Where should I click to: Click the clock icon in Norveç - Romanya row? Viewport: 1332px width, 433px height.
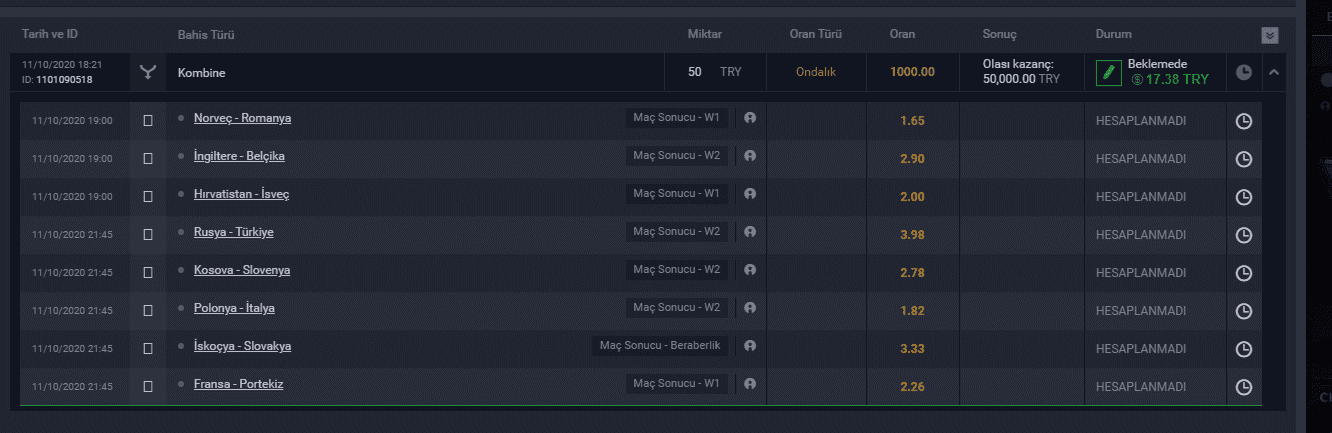point(1244,121)
